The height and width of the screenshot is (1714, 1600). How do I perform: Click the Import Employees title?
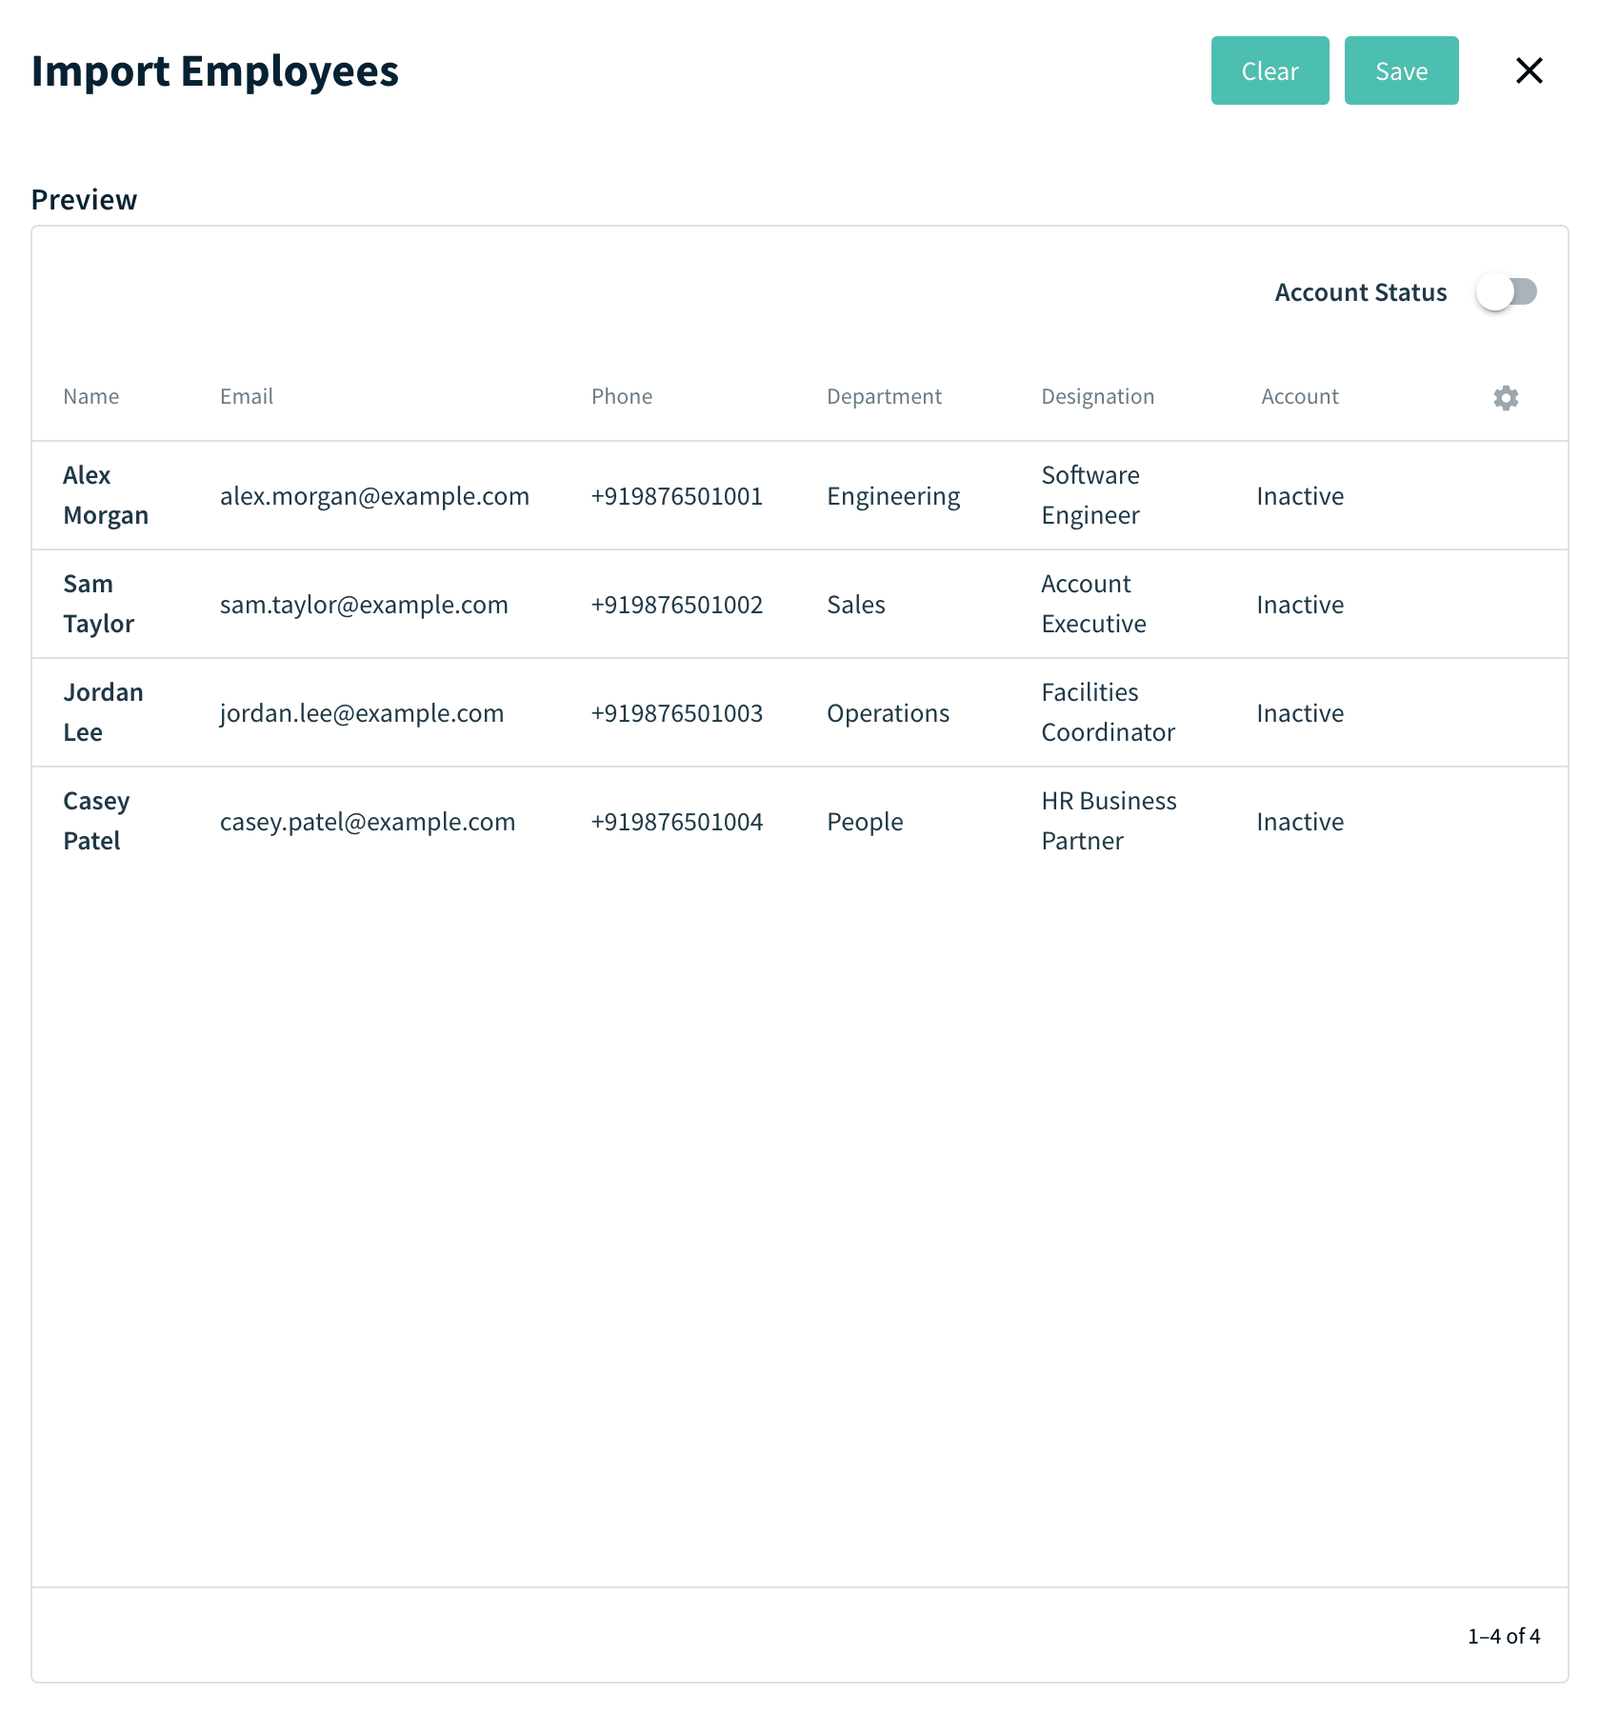pos(215,71)
